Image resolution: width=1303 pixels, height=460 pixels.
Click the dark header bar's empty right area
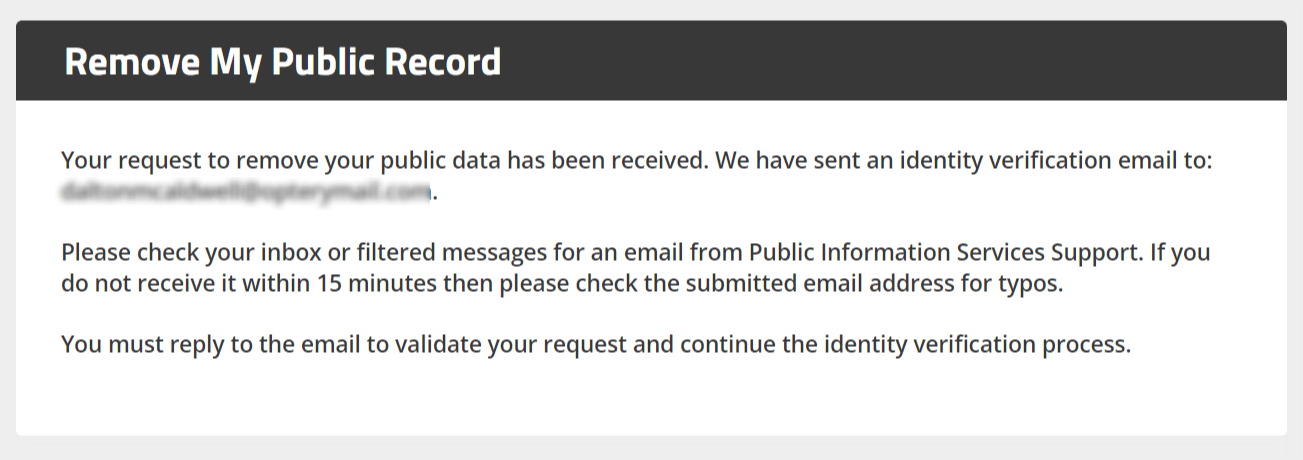tap(900, 61)
